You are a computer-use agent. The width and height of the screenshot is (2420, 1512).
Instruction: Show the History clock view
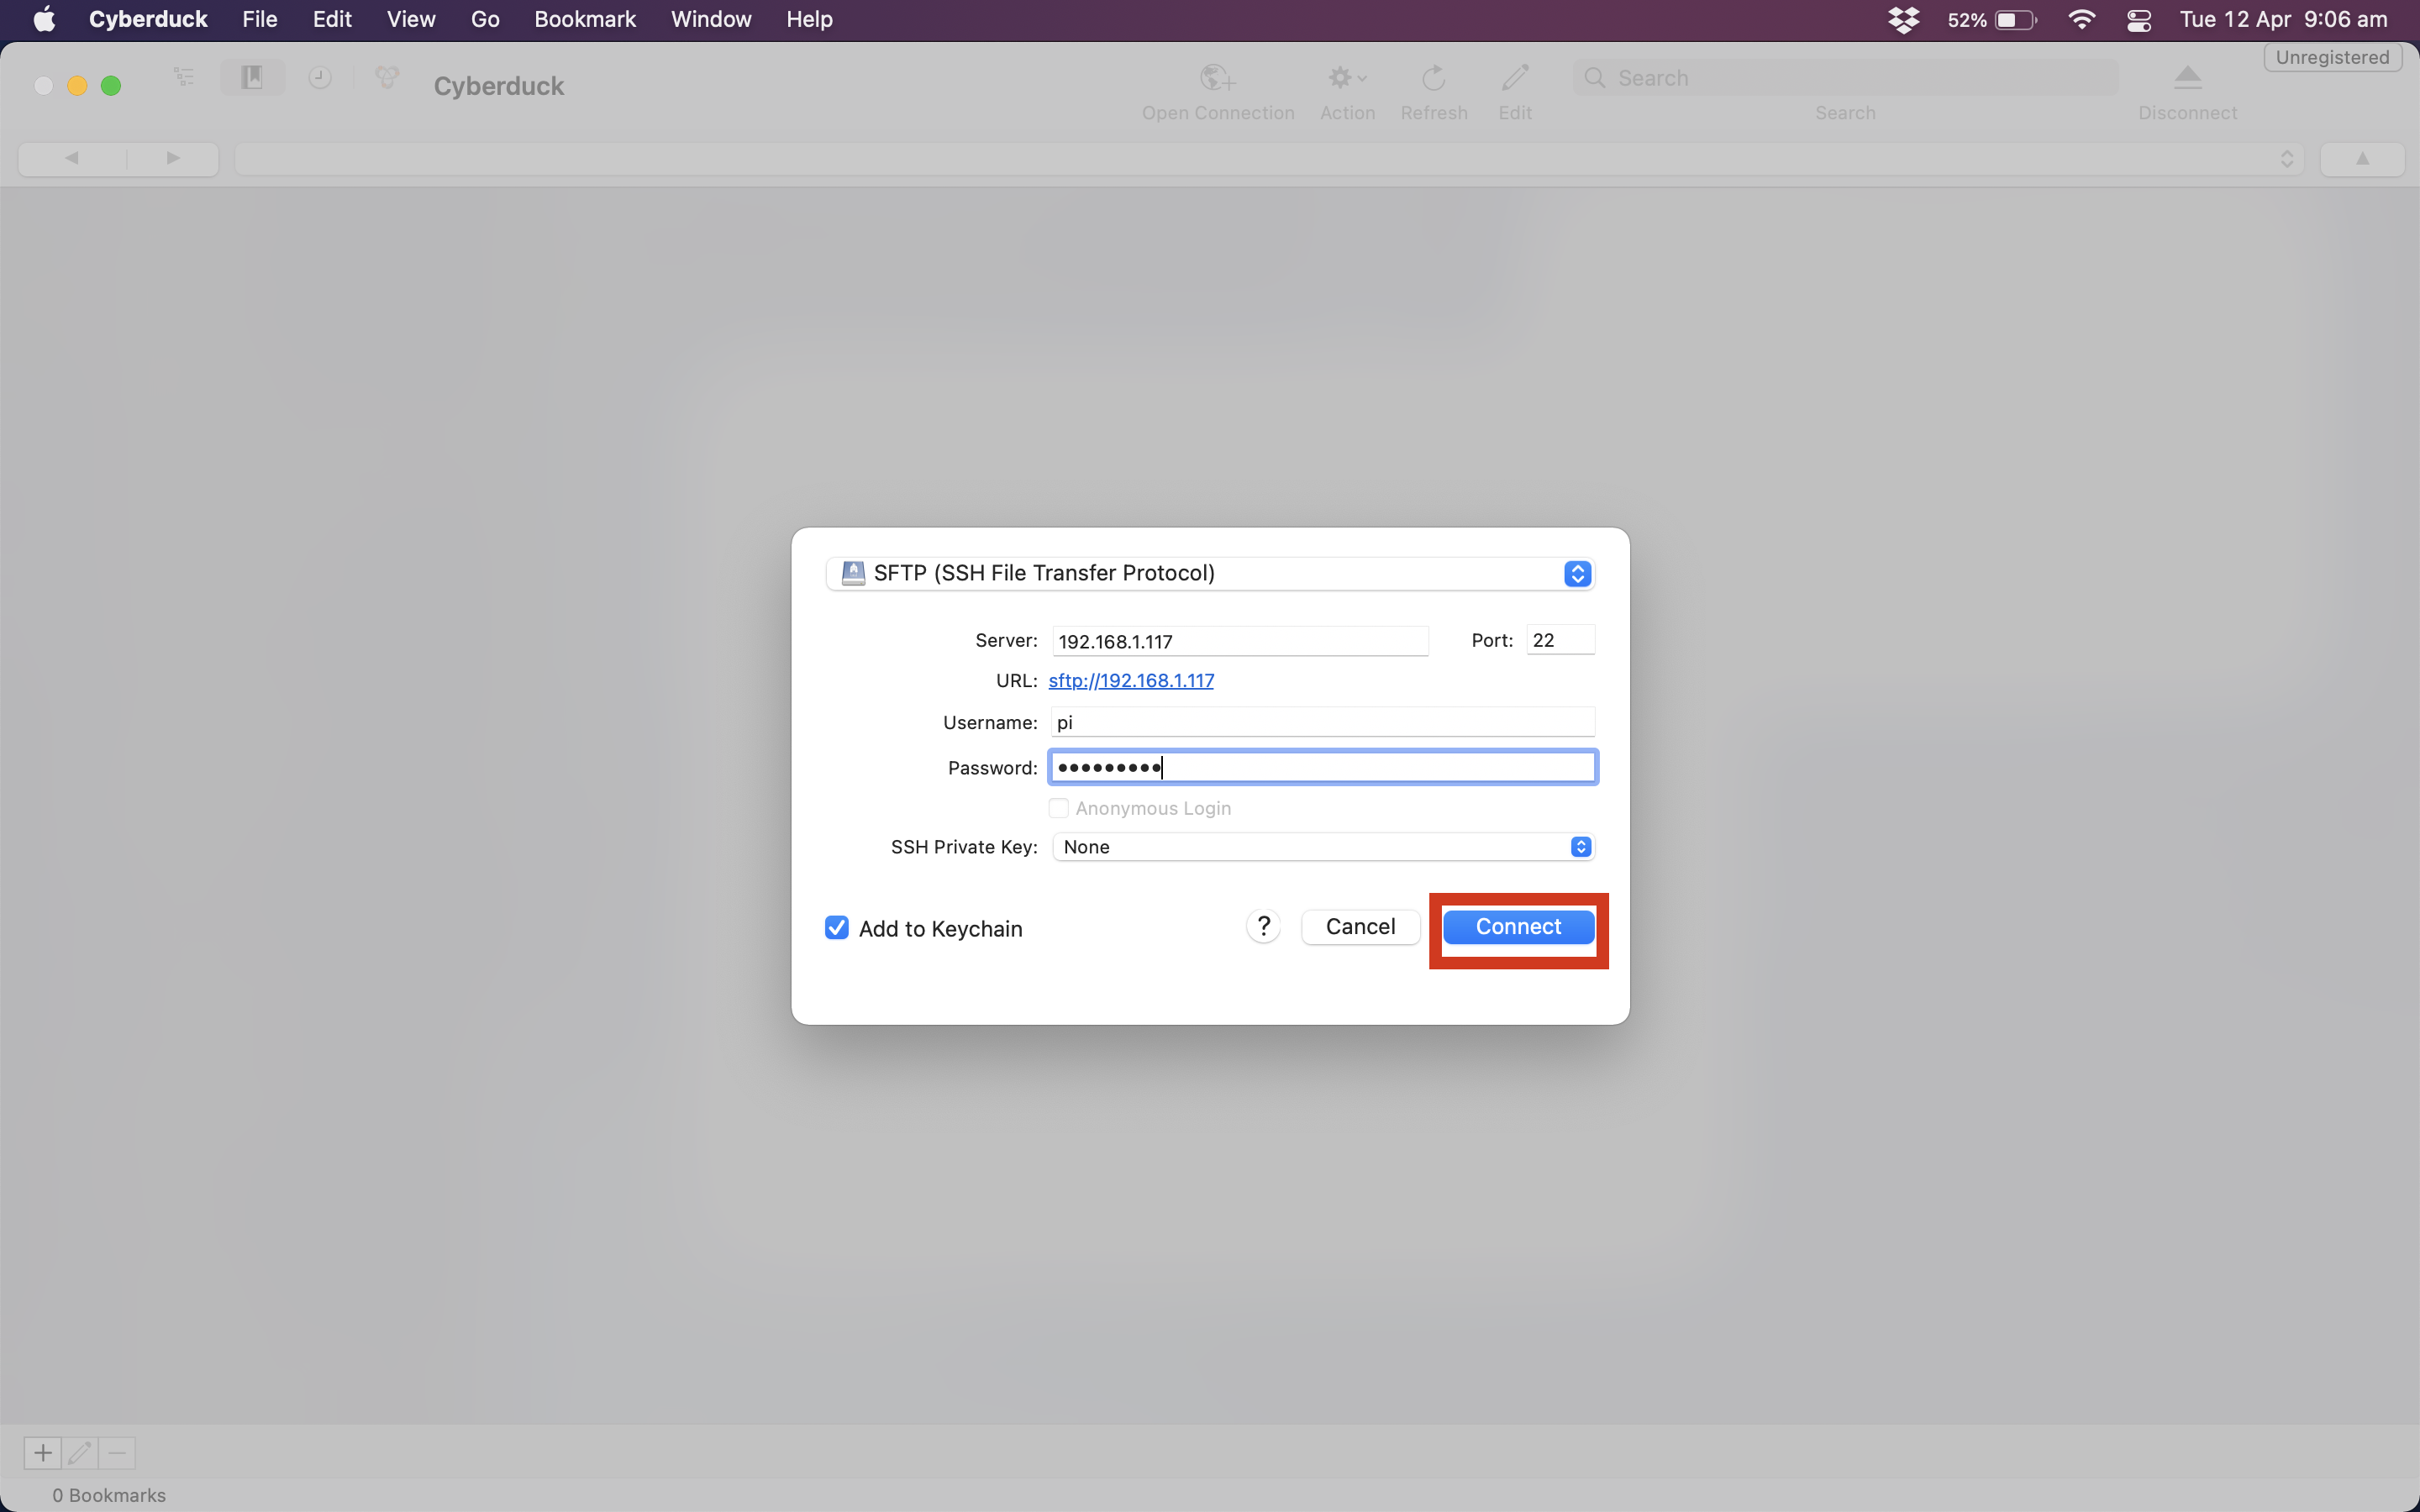(320, 77)
